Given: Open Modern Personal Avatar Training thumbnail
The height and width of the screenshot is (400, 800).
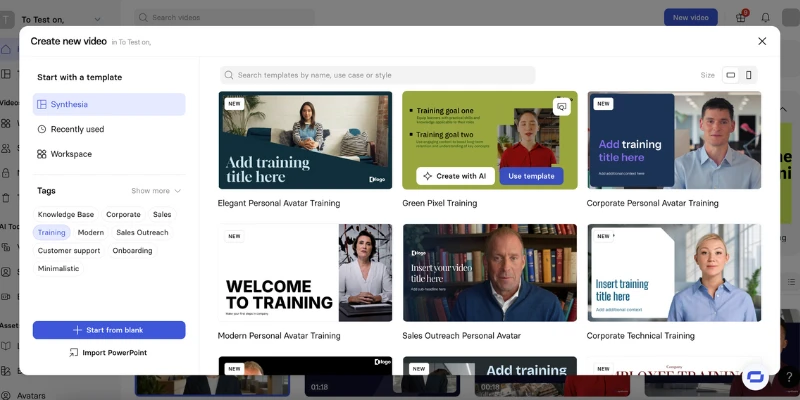Looking at the screenshot, I should click(305, 272).
